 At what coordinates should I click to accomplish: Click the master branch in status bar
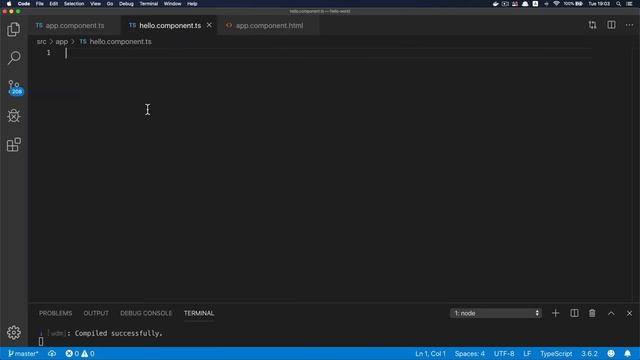coord(23,353)
